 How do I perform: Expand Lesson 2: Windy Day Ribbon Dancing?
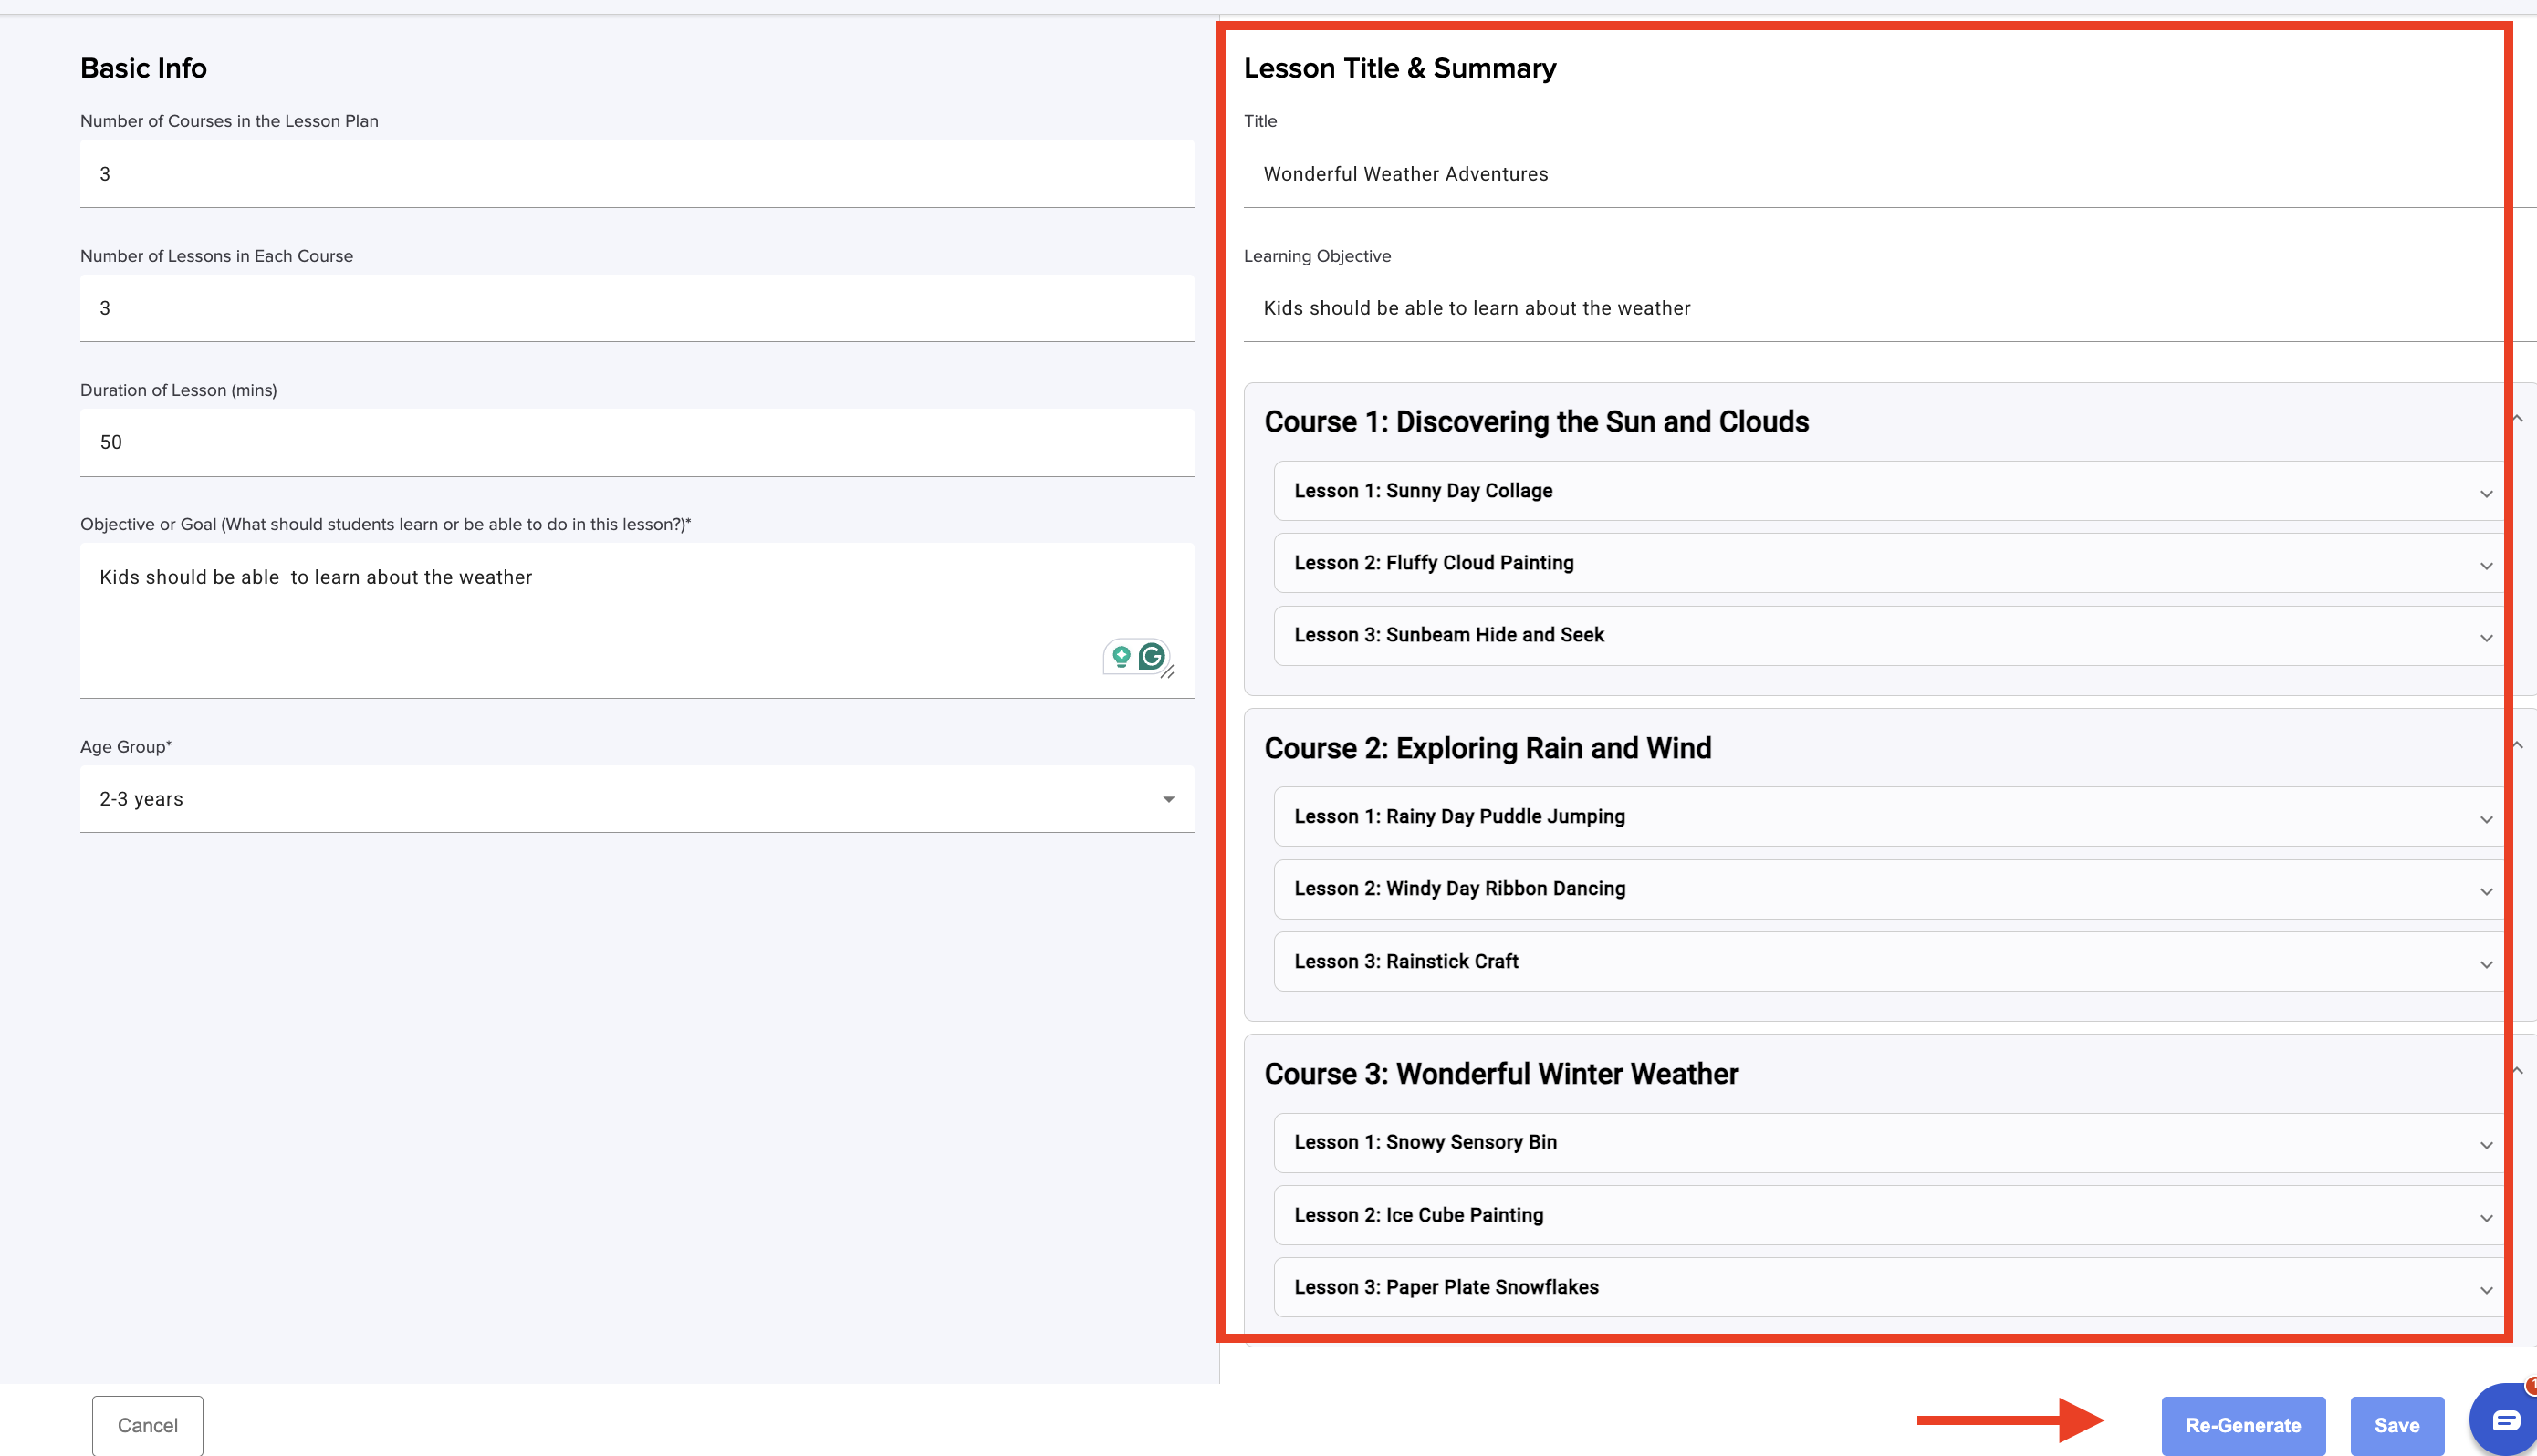tap(2485, 891)
